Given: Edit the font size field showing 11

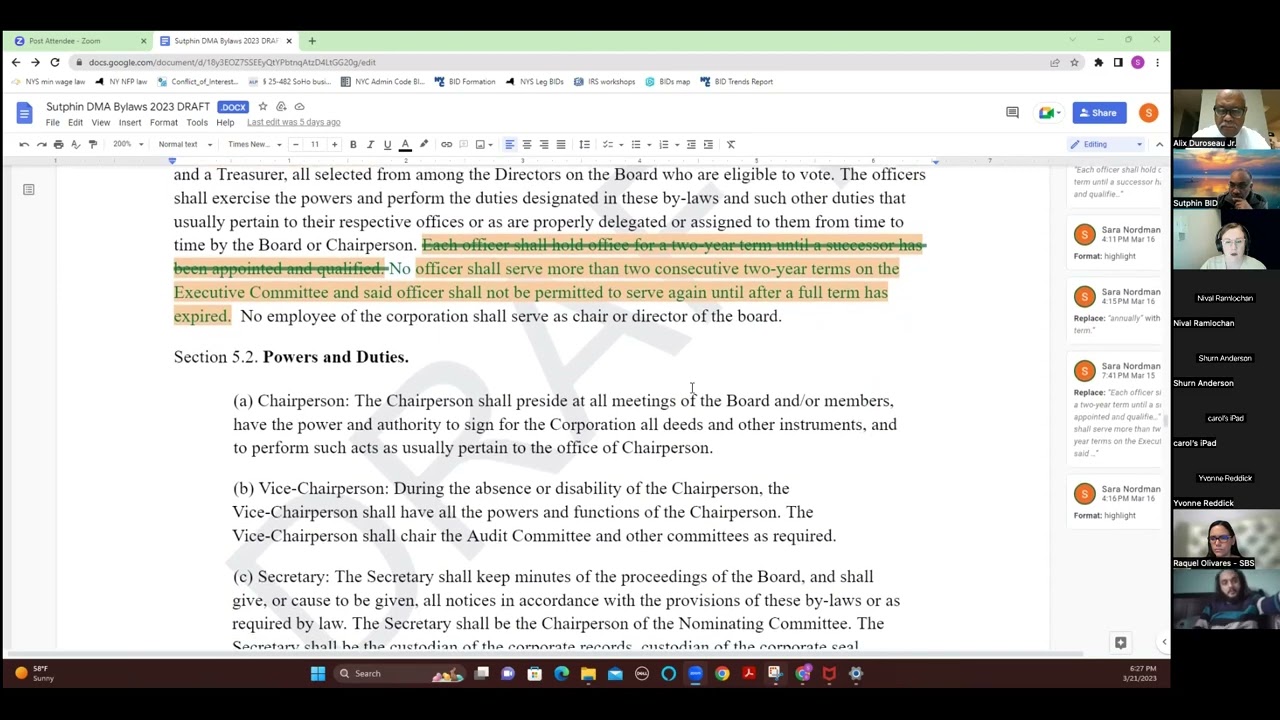Looking at the screenshot, I should [314, 144].
